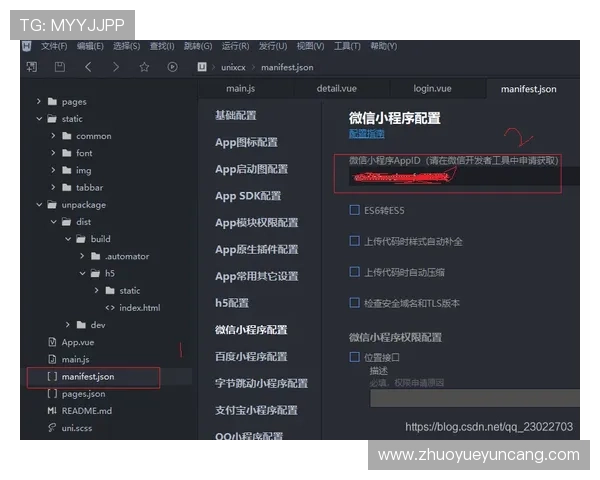Viewport: 600px width, 480px height.
Task: Click the dev folder icon
Action: (x=81, y=325)
